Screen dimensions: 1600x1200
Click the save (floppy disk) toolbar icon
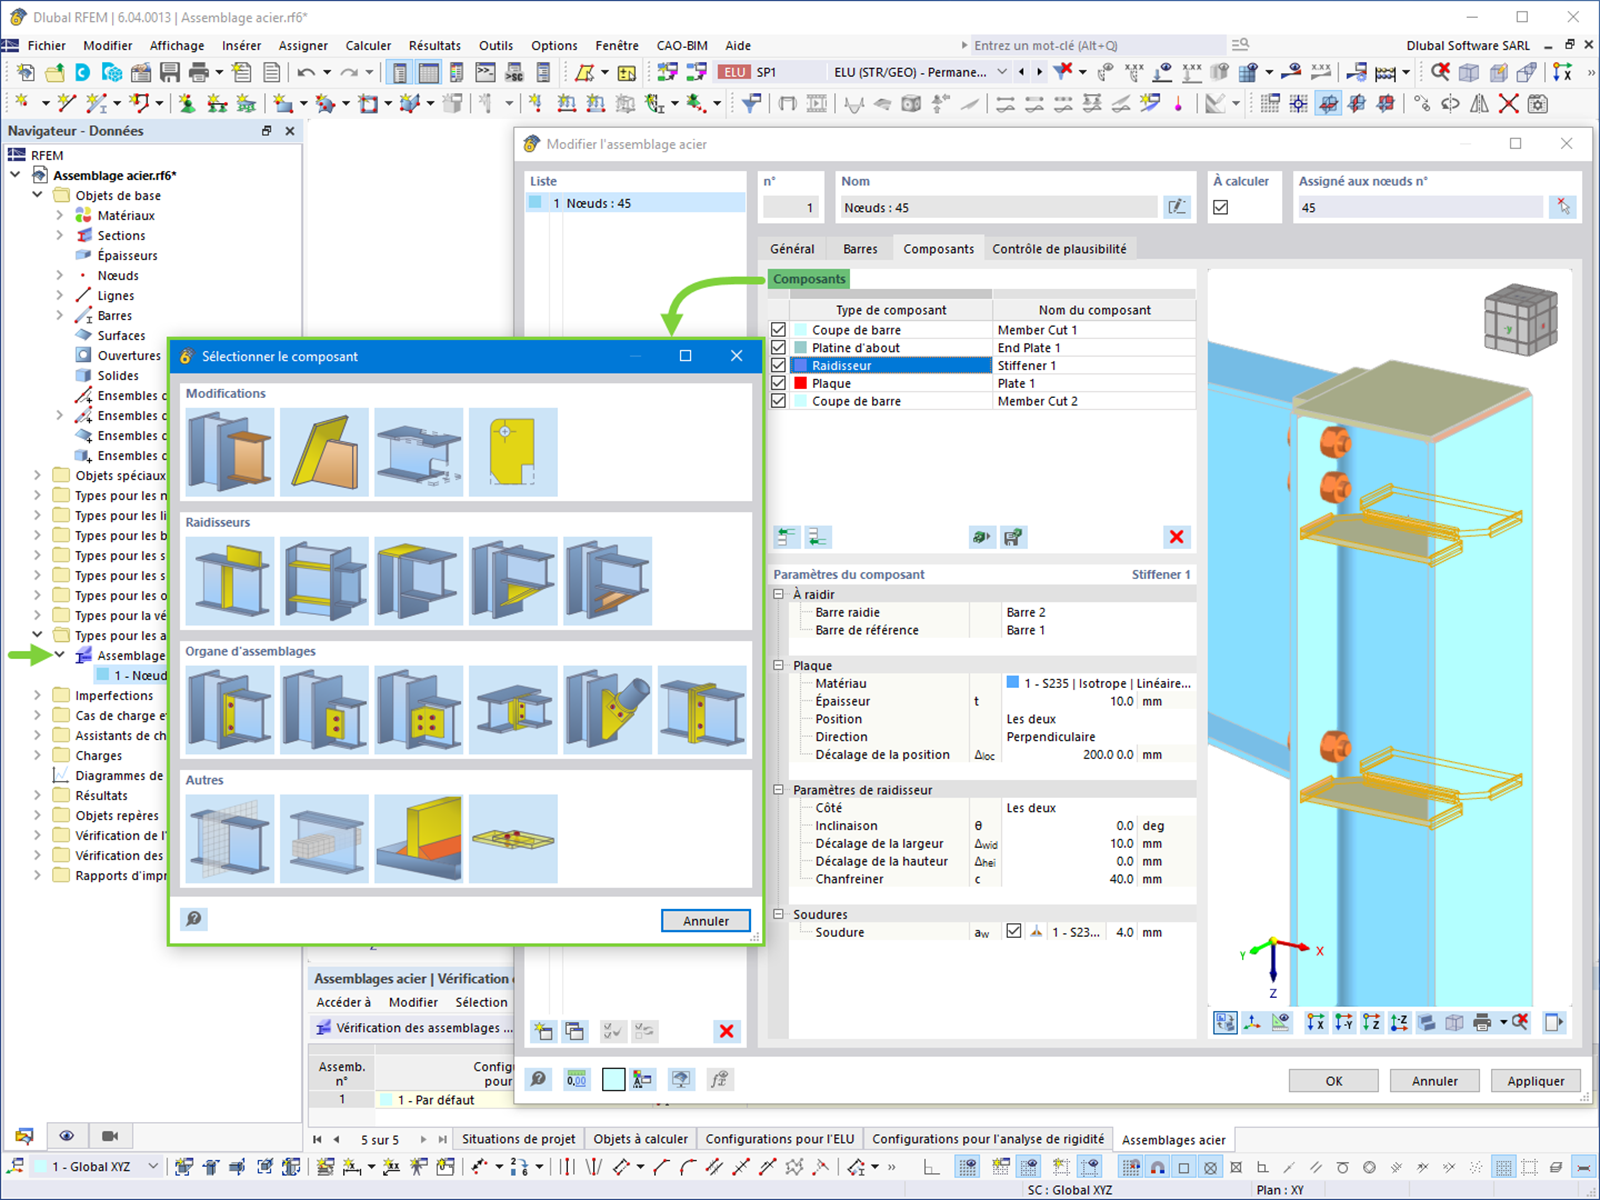tap(170, 72)
